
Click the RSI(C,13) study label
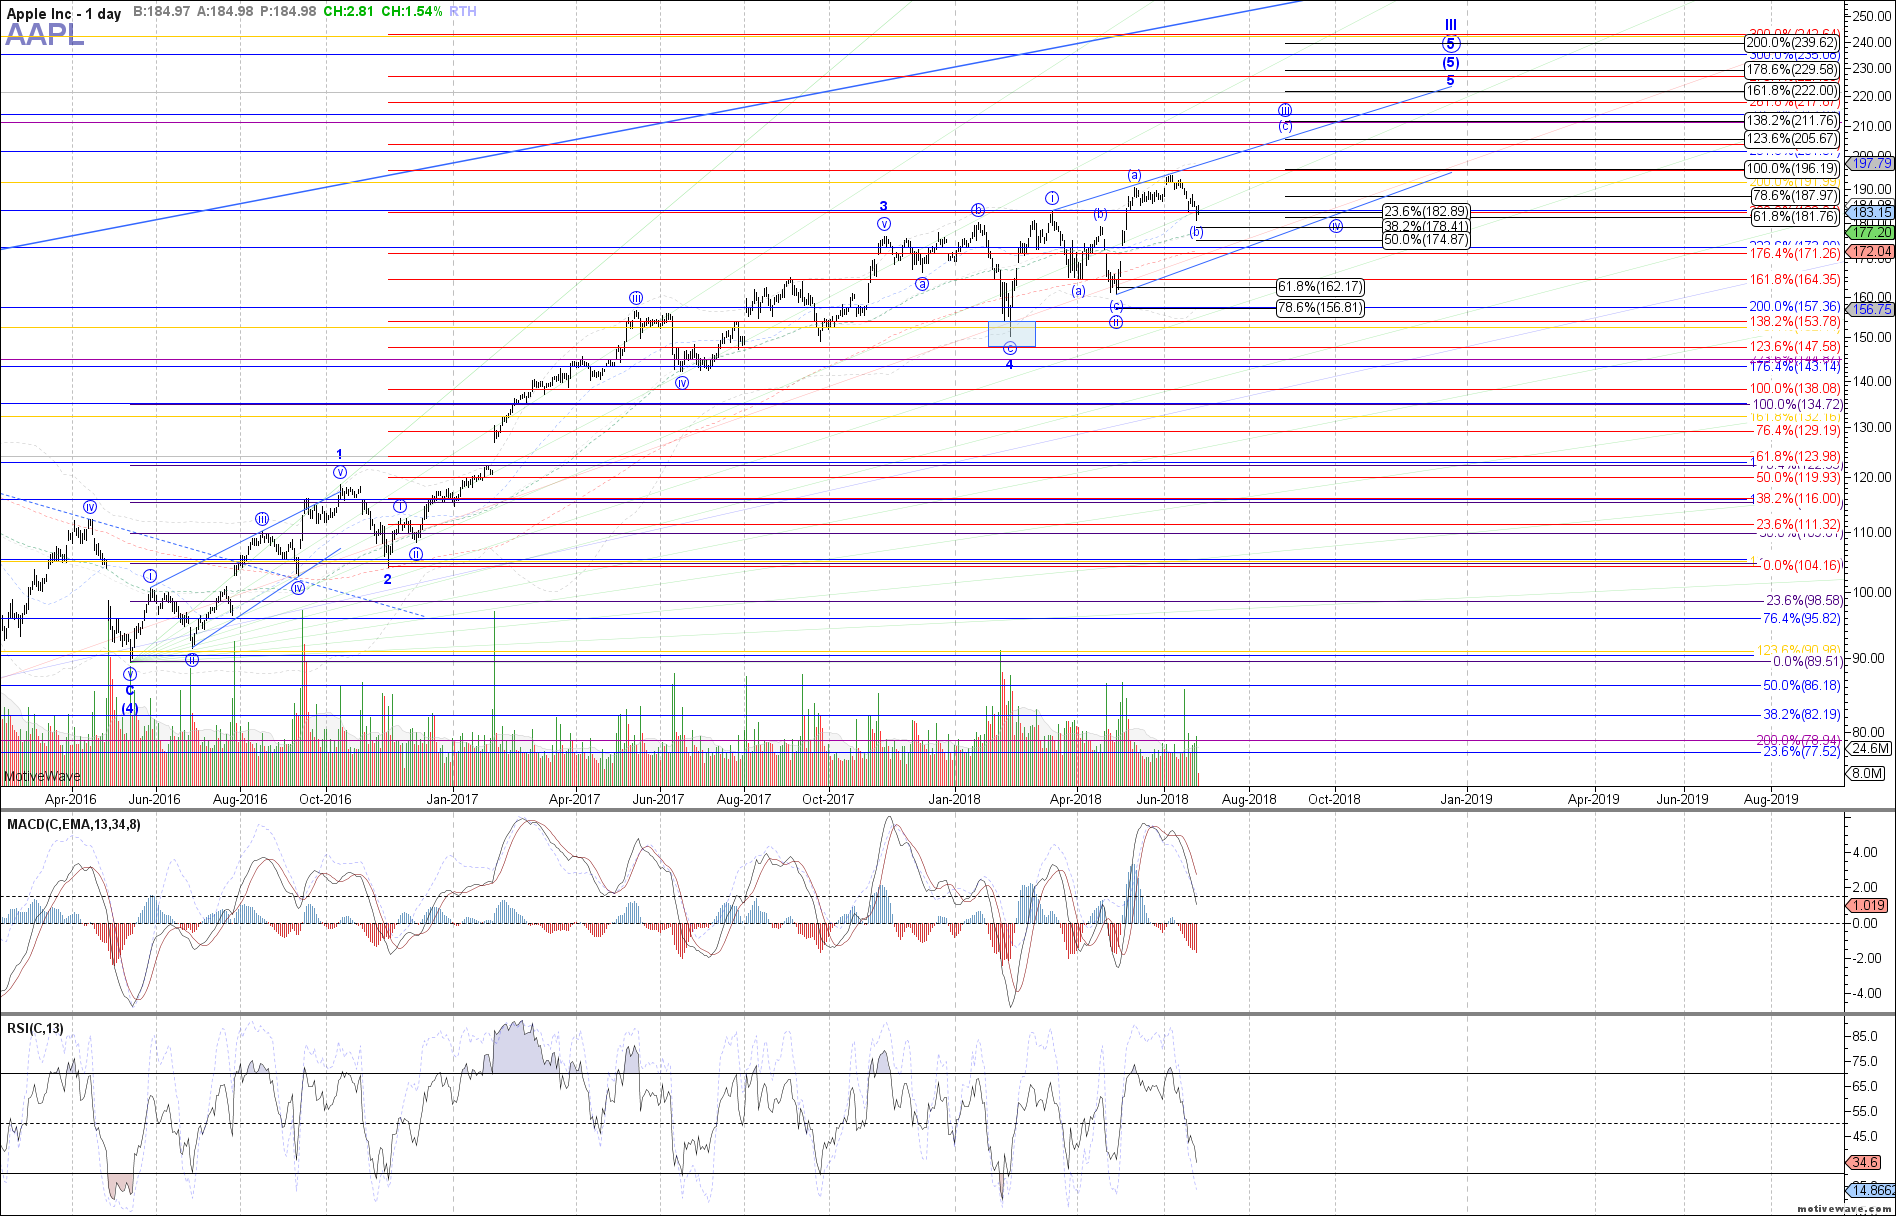pos(35,1028)
